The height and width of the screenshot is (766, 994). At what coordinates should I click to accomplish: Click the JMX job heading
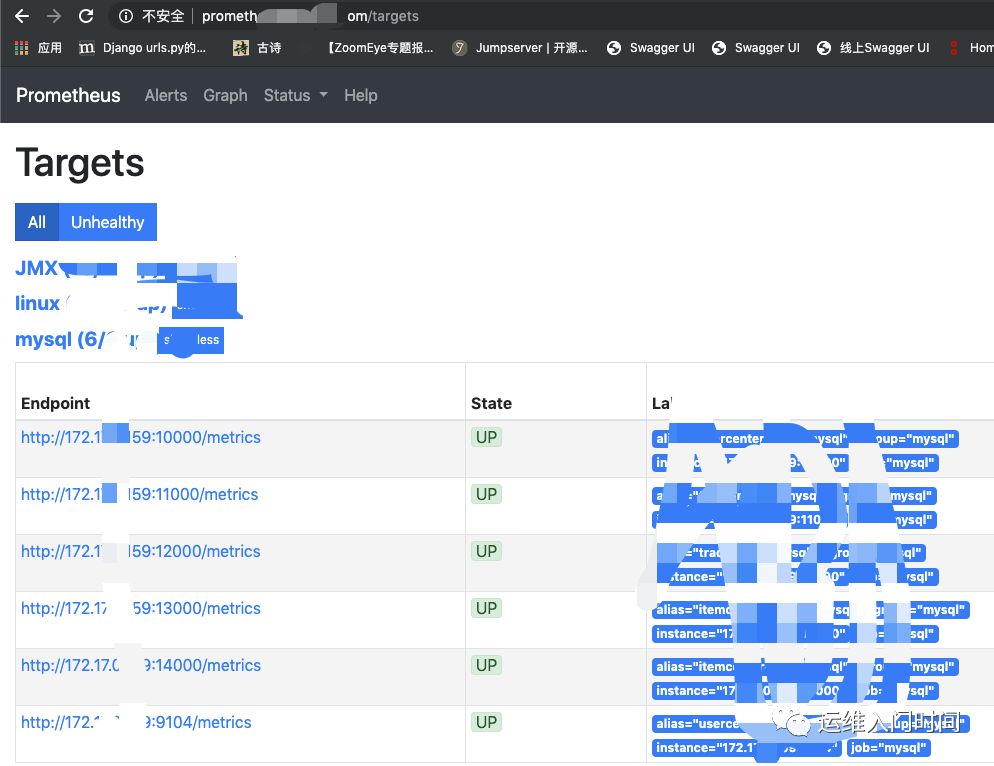pos(36,268)
